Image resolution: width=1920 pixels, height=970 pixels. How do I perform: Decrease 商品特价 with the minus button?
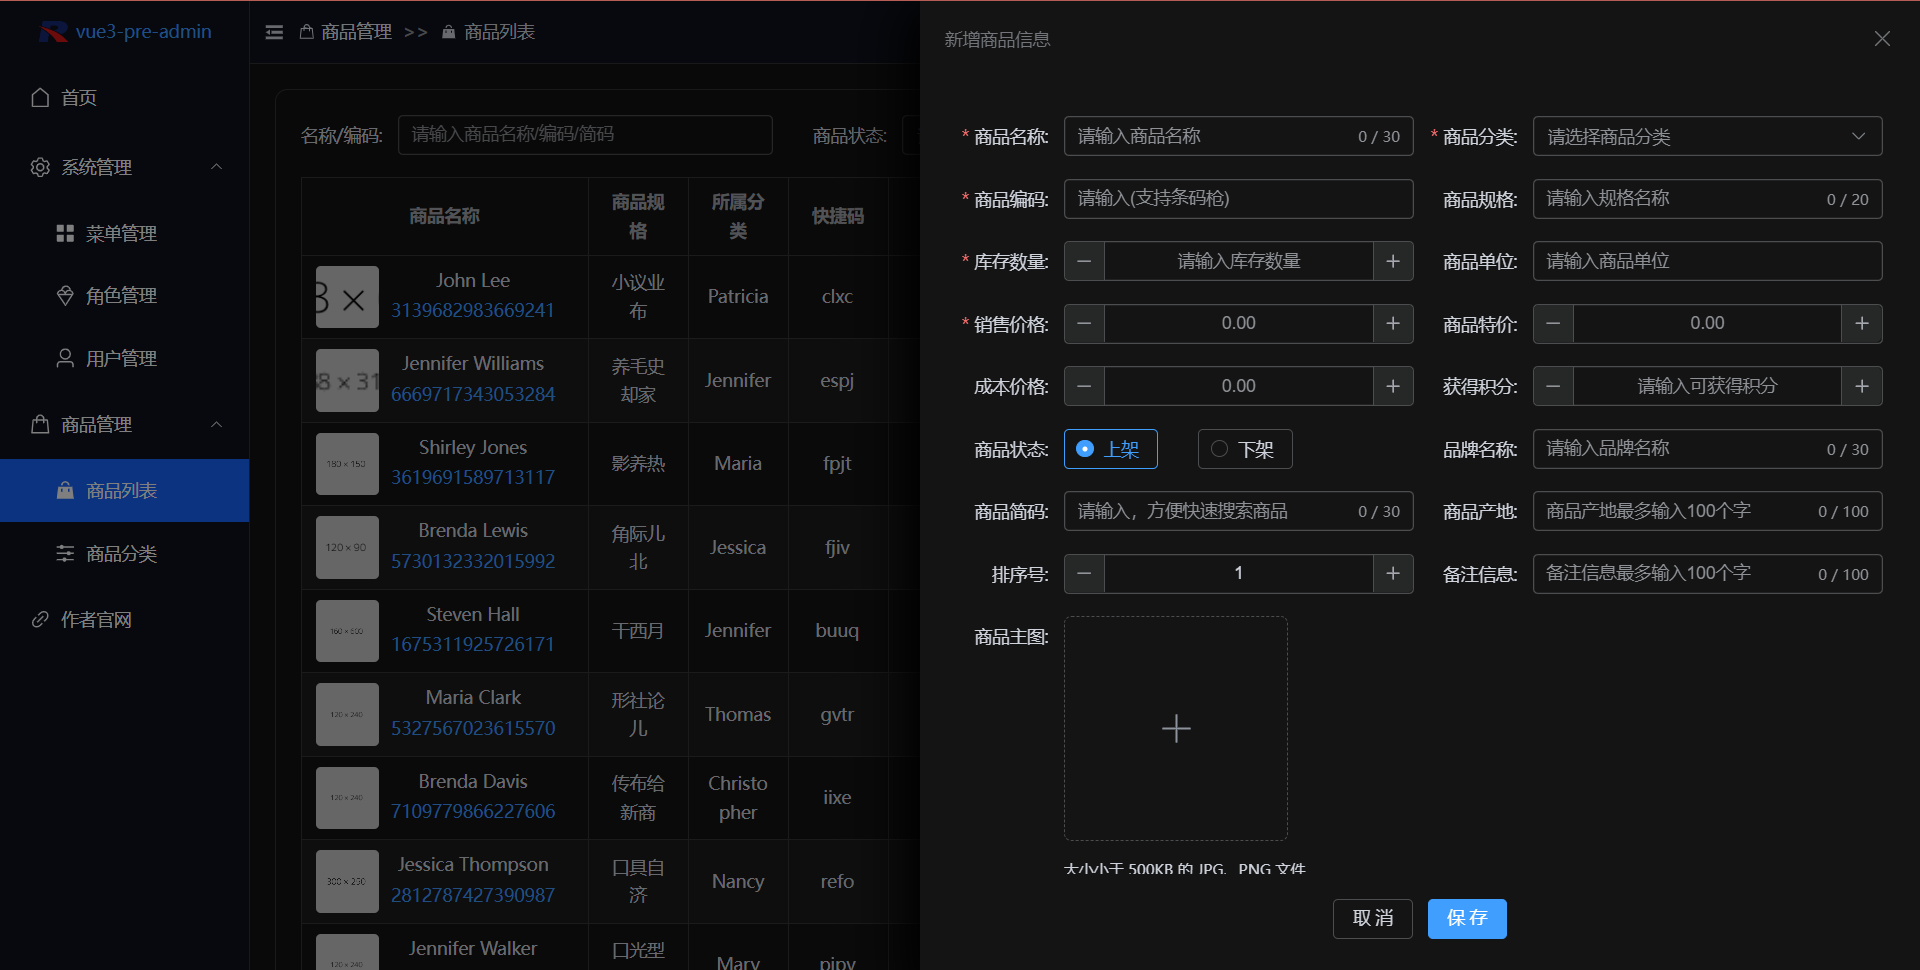(1553, 324)
